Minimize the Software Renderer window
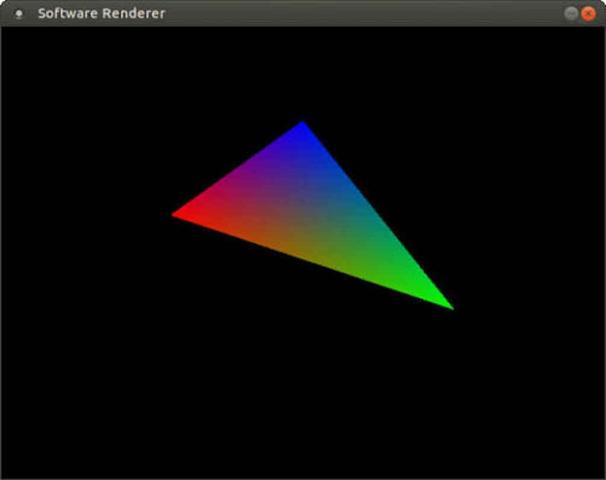606x480 pixels. [x=571, y=14]
